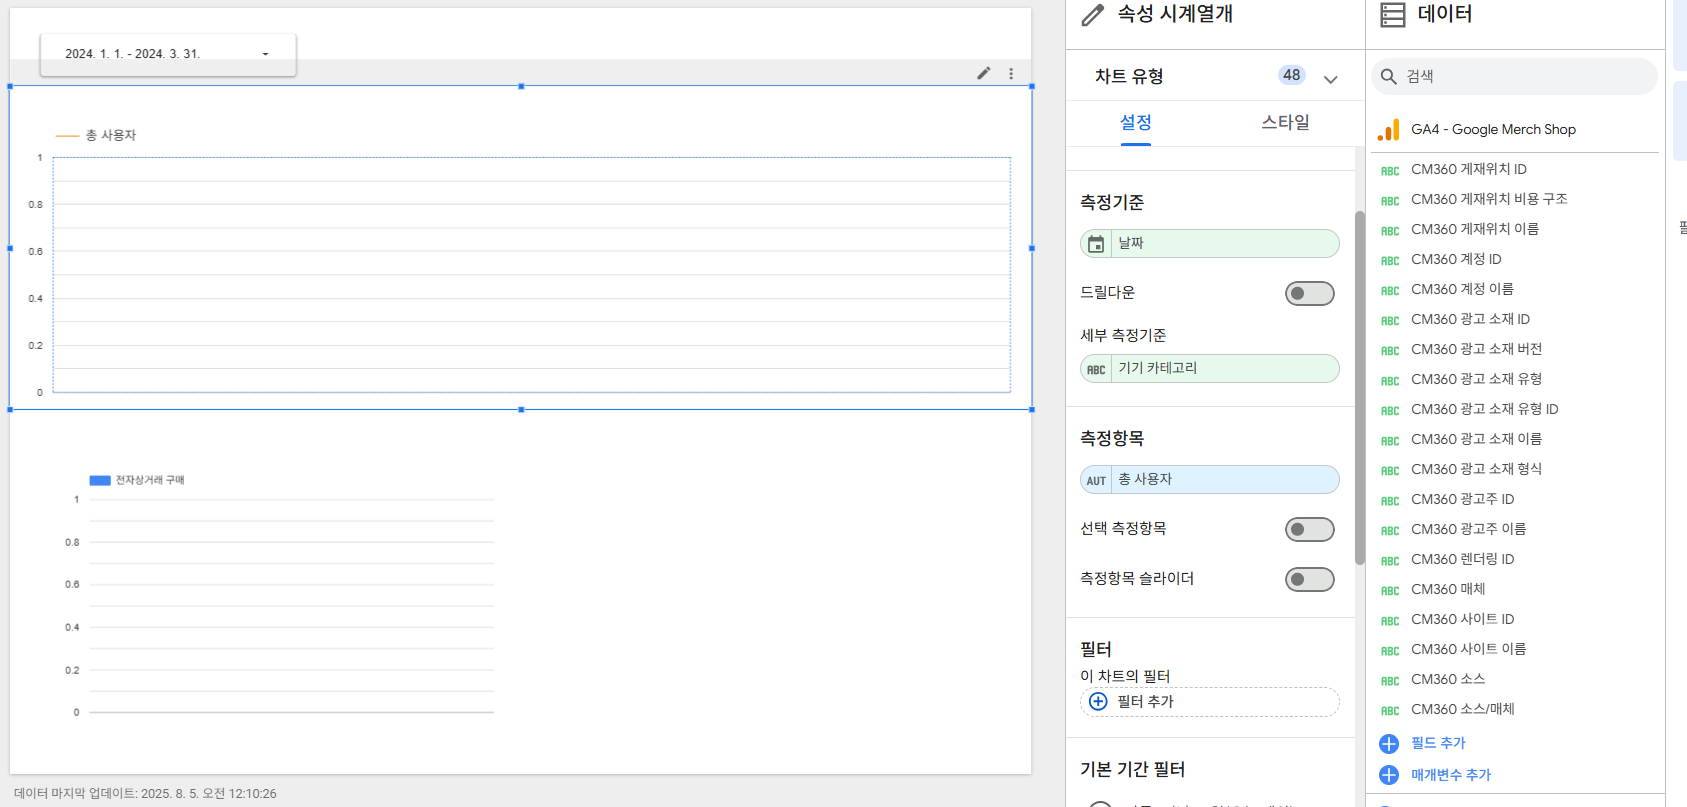Select the 전자상거래 구매 bar chart
The width and height of the screenshot is (1687, 807).
(280, 595)
